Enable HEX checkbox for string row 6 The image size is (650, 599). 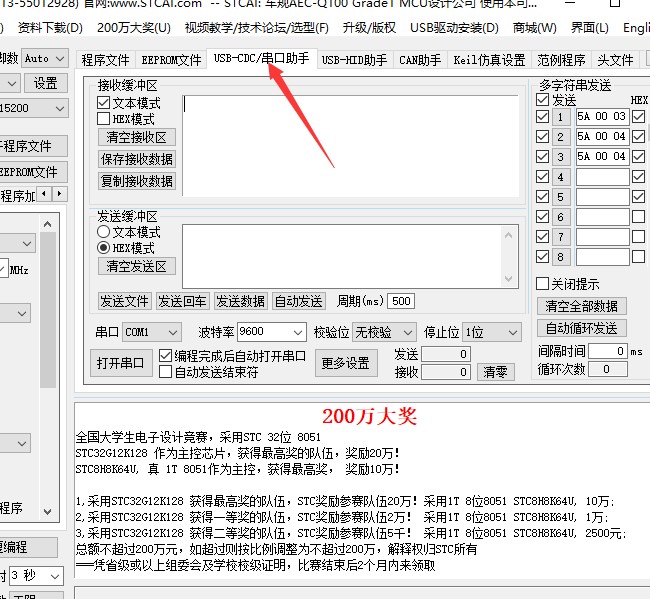tap(638, 217)
